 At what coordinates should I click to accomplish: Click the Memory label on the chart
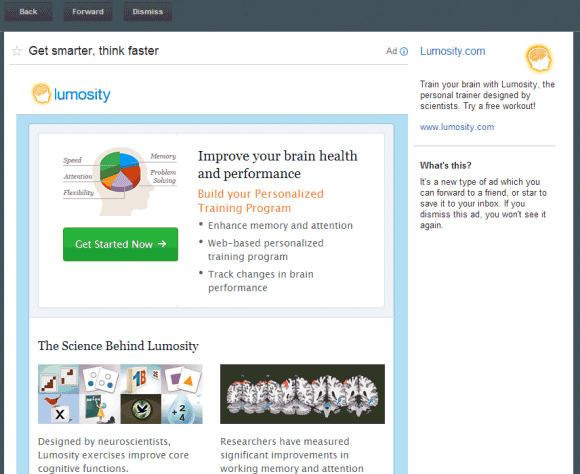click(163, 156)
